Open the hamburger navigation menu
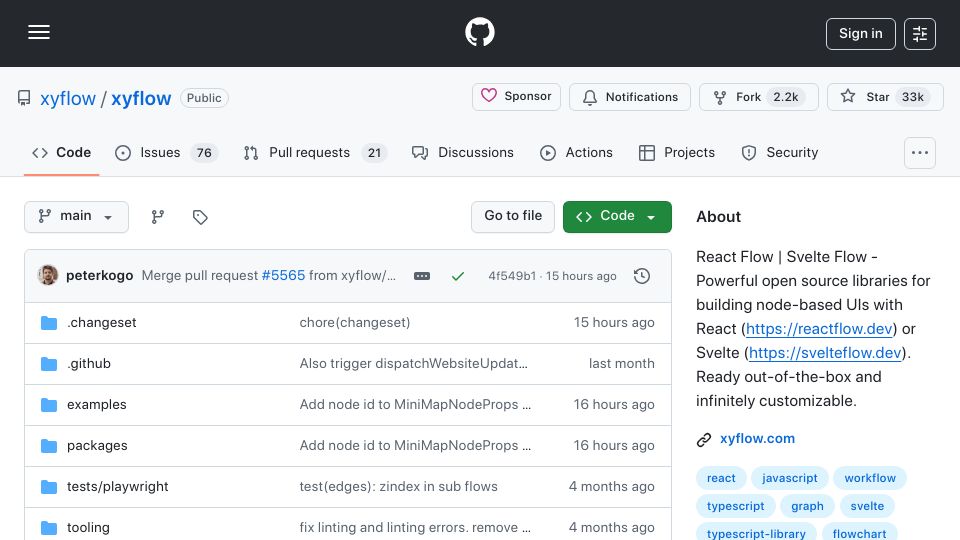Image resolution: width=960 pixels, height=540 pixels. [x=39, y=32]
